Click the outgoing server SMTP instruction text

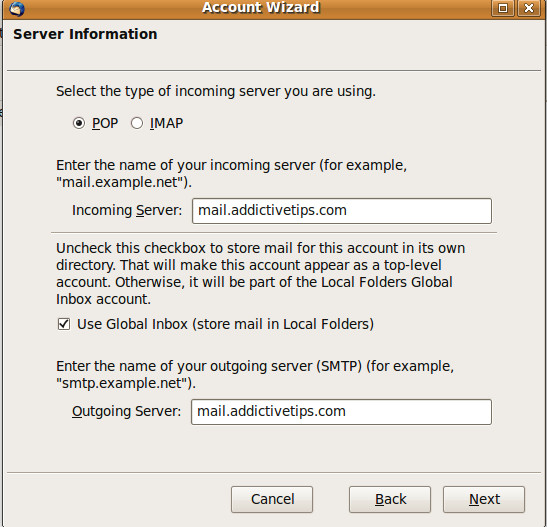255,375
